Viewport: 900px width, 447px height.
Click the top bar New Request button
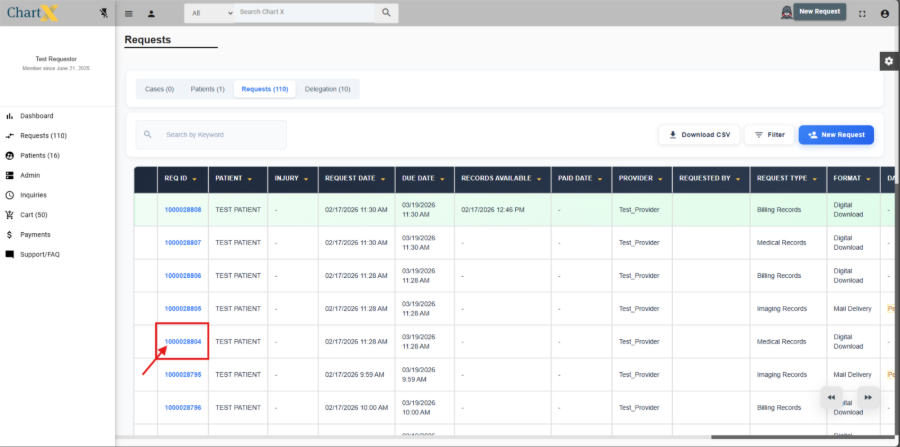click(820, 11)
